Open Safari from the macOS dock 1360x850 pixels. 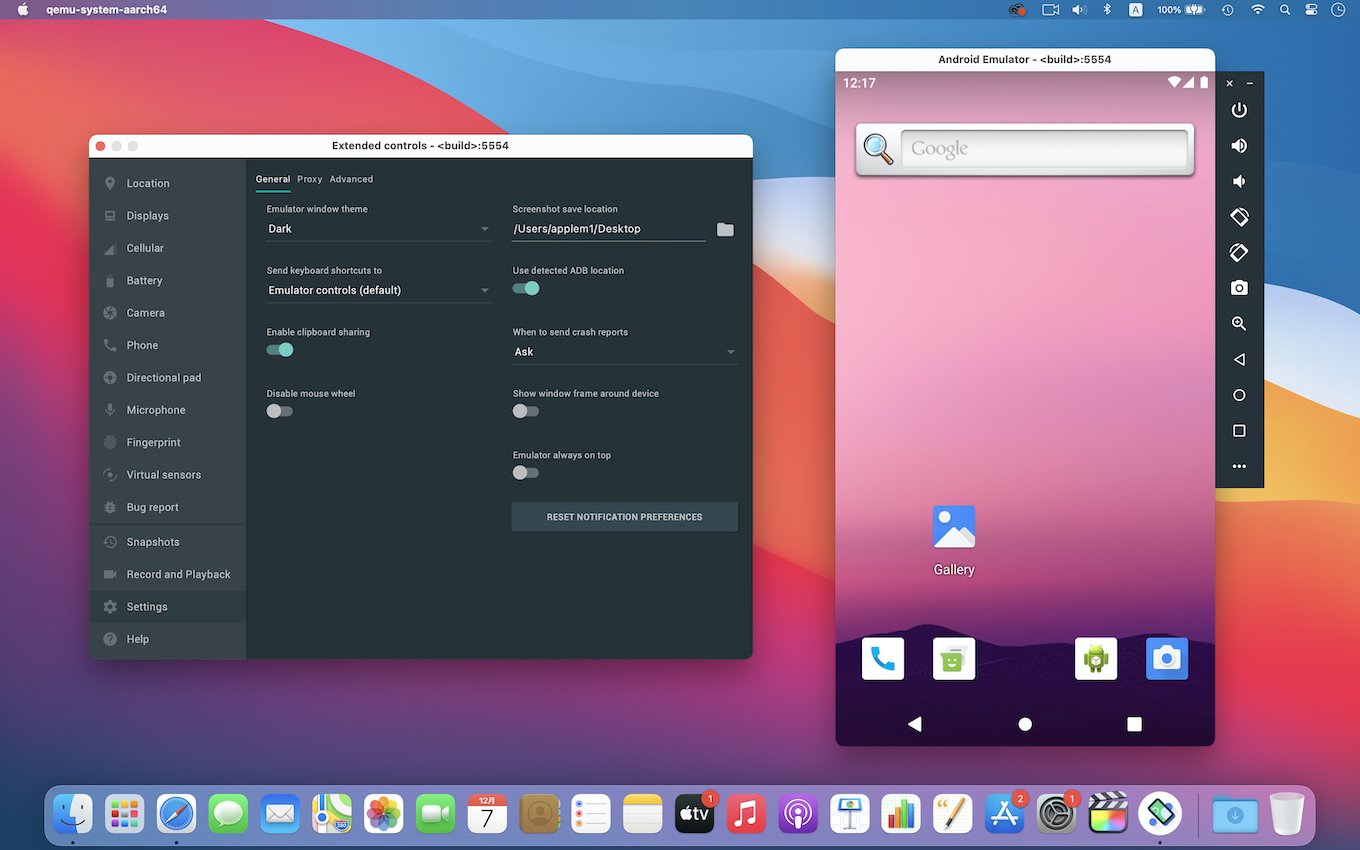click(x=176, y=814)
